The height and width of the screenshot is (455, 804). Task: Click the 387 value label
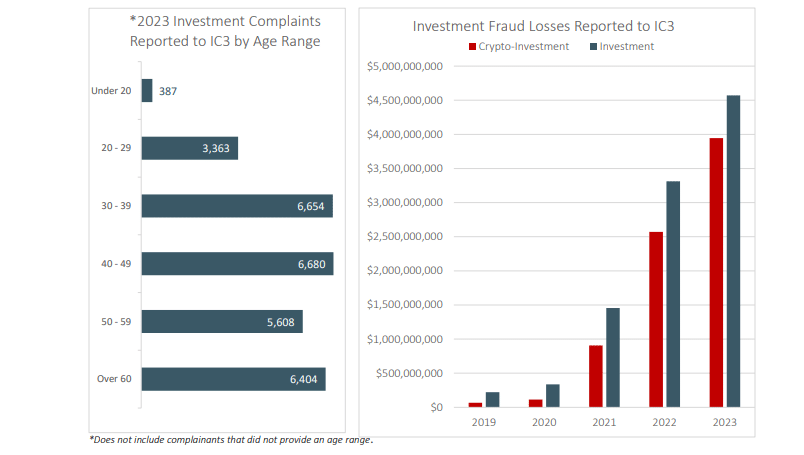[168, 91]
